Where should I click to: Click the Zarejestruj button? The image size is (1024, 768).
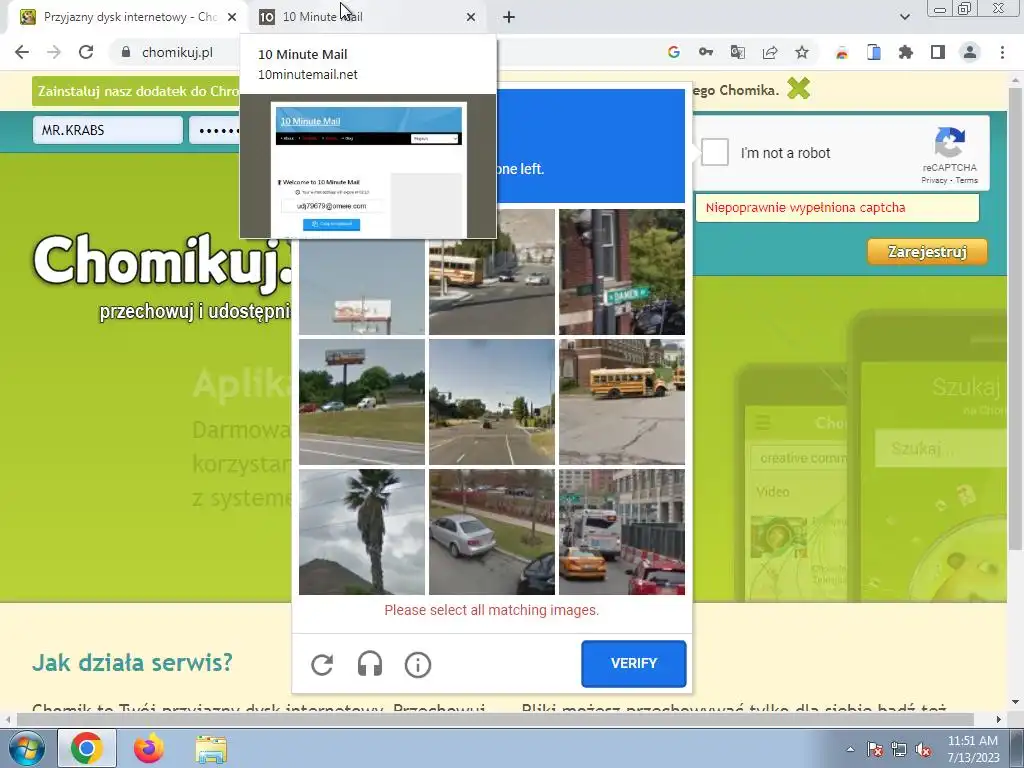pos(927,251)
